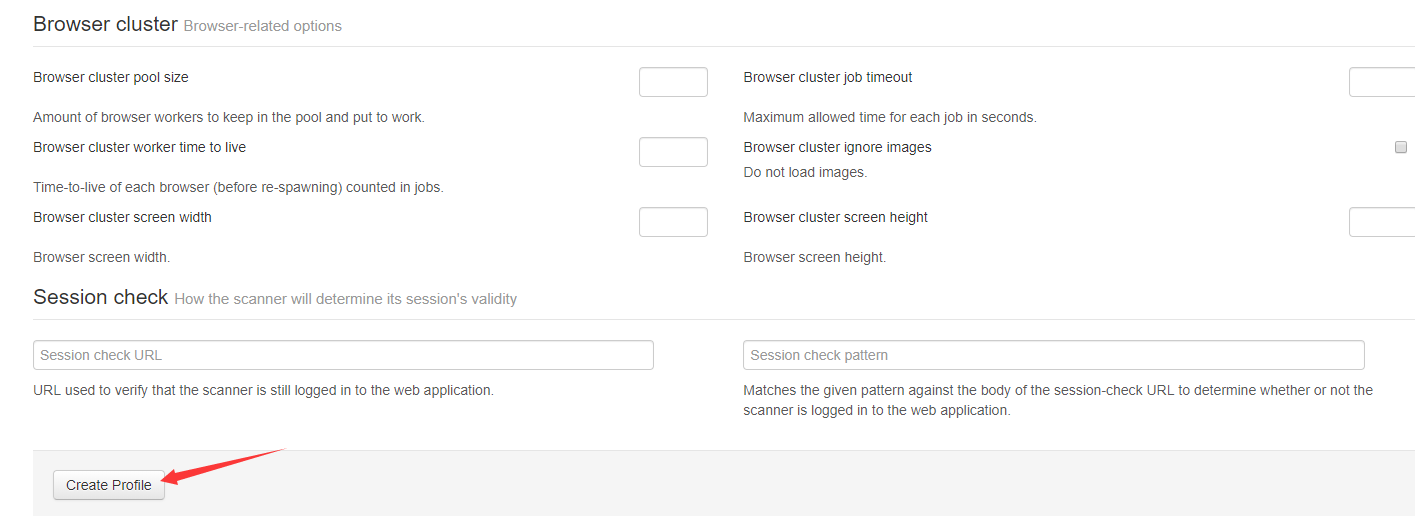Click the "Browser cluster pool size" label

pos(111,77)
